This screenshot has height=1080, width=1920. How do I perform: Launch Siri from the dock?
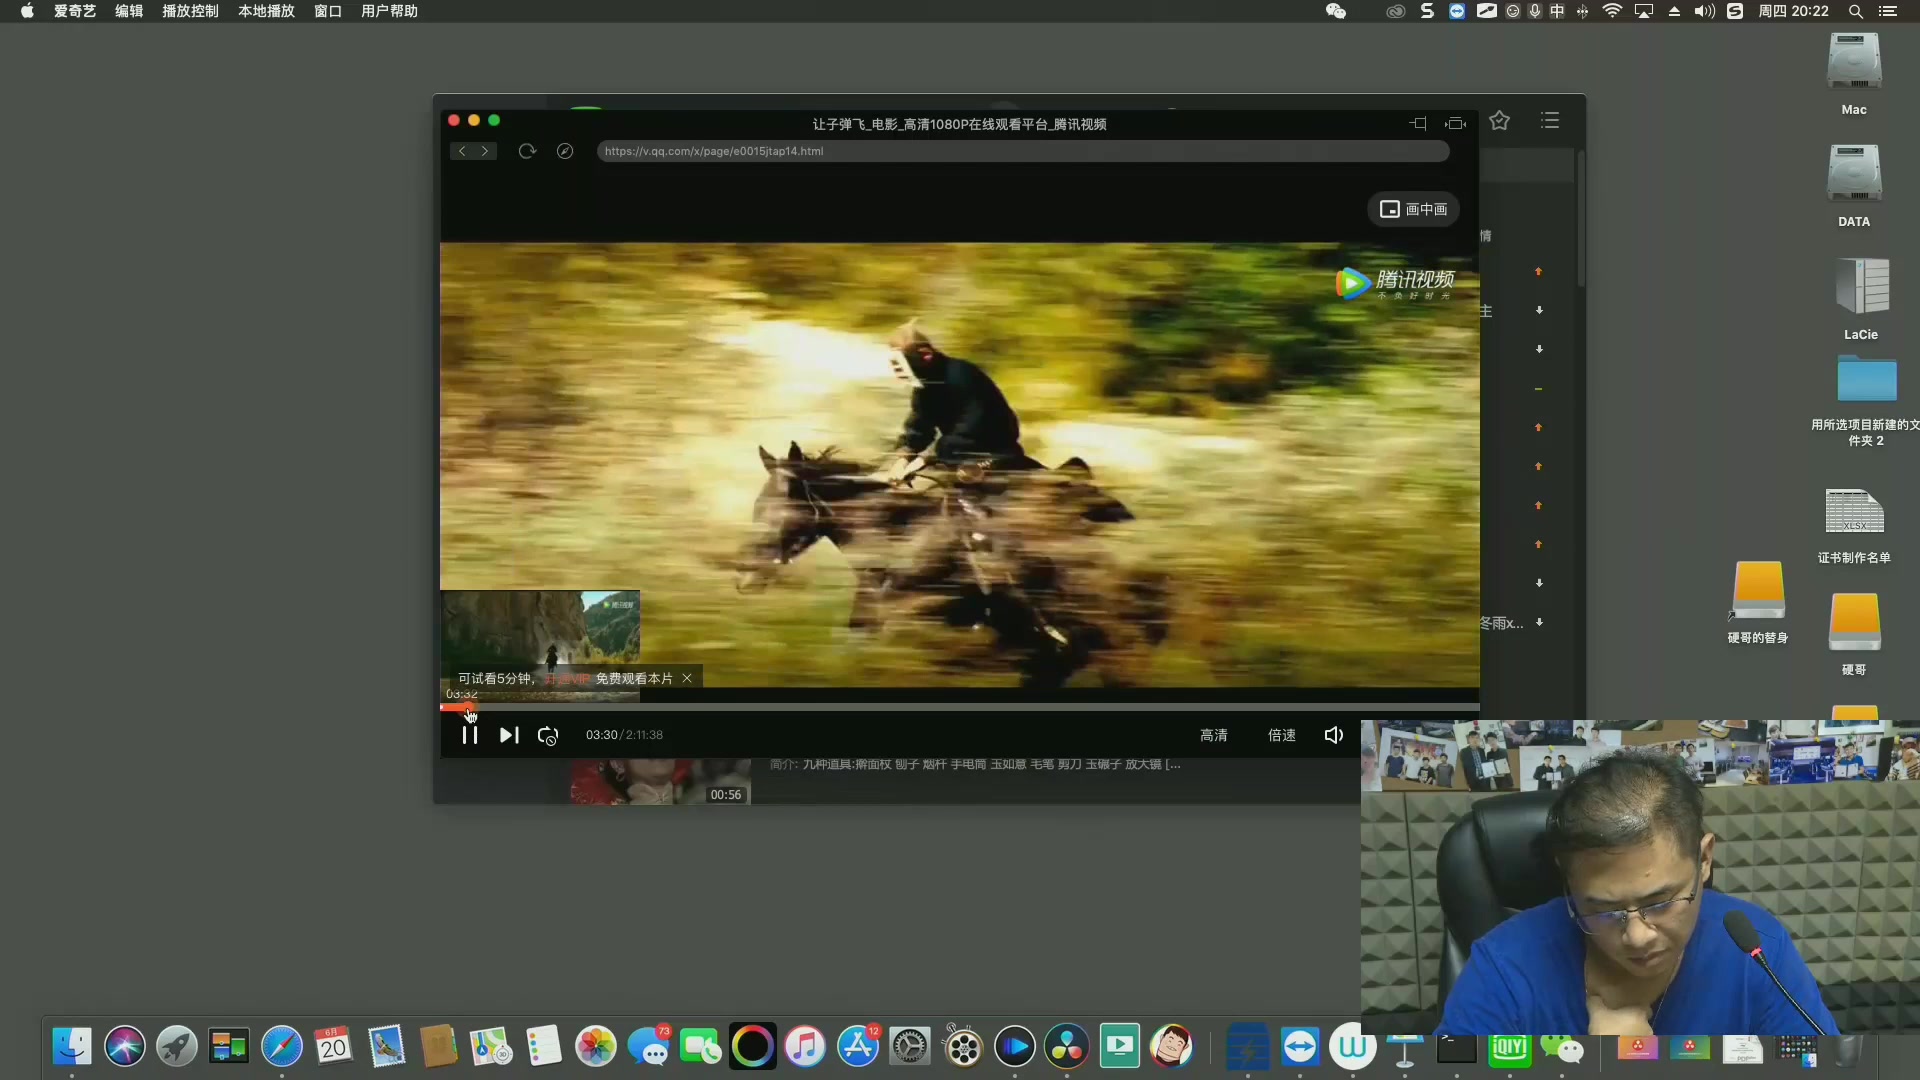(125, 1046)
